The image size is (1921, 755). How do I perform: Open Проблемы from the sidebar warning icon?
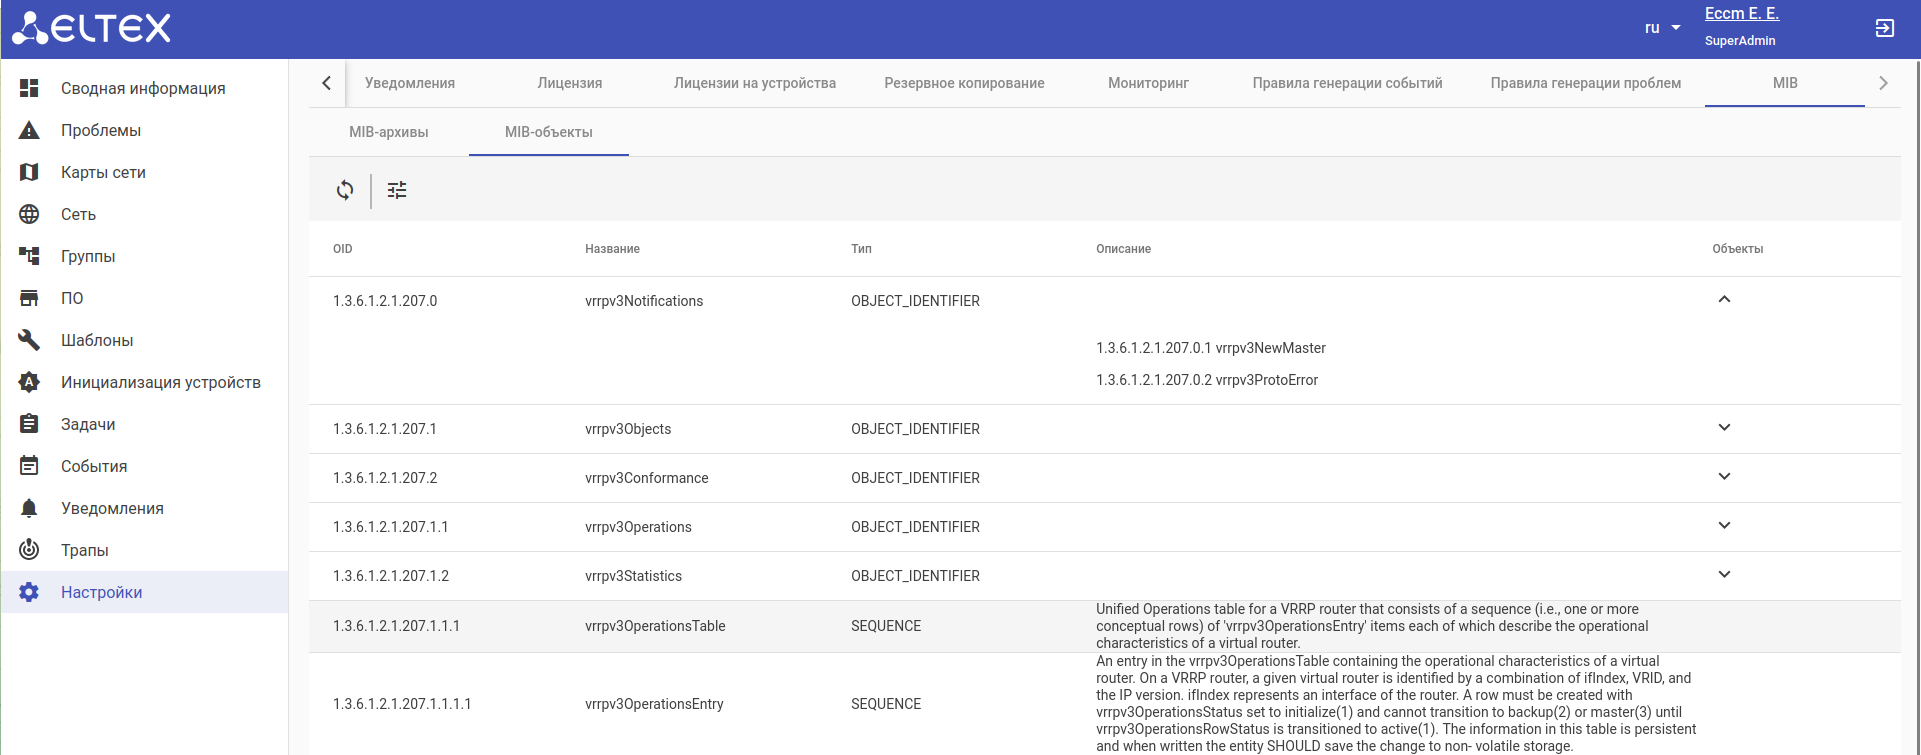[x=29, y=131]
